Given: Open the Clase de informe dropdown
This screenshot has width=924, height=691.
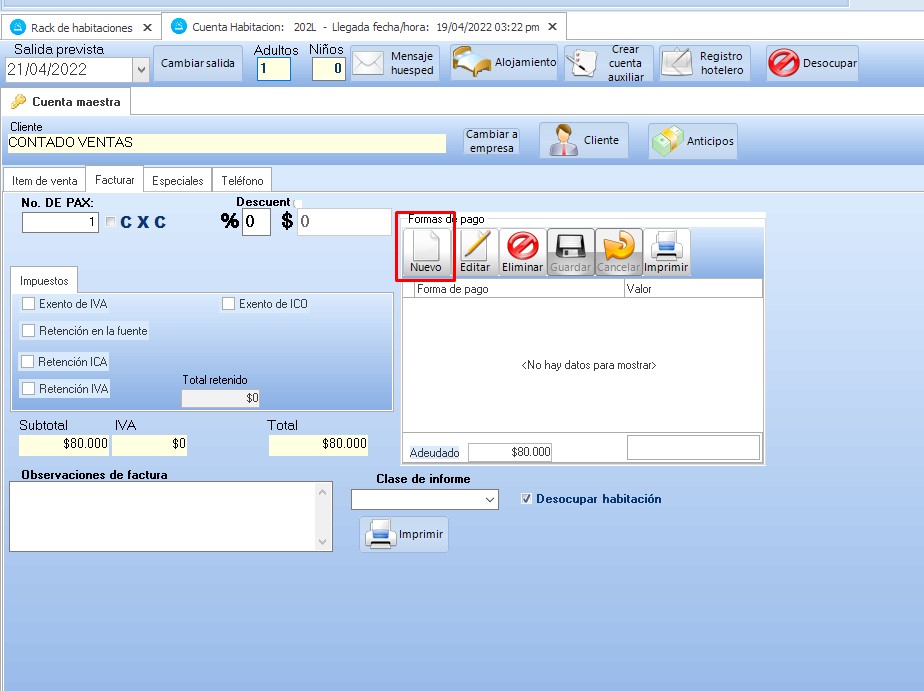Looking at the screenshot, I should click(x=489, y=499).
